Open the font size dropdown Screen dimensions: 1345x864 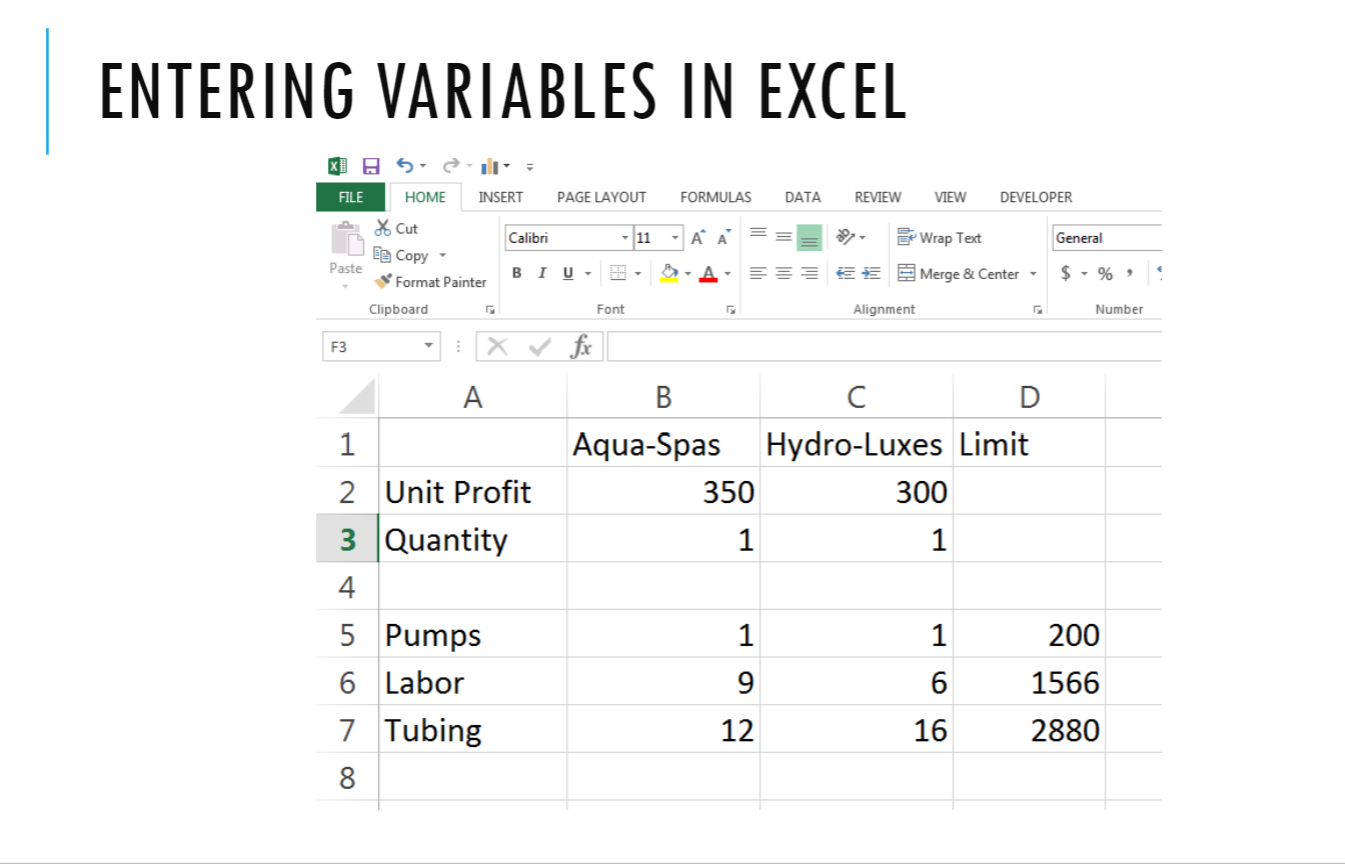675,238
